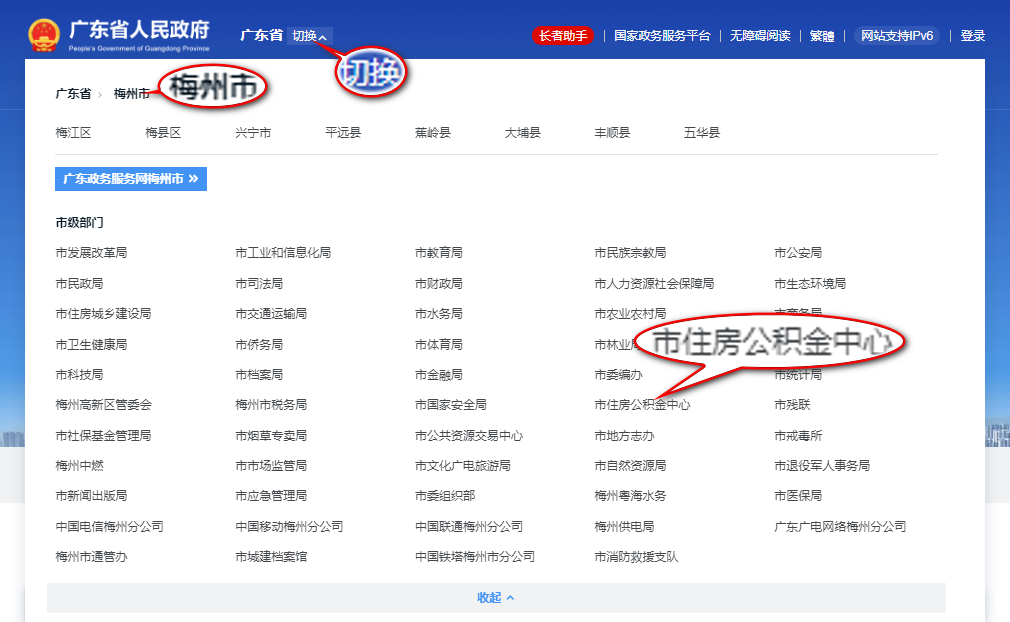1010x622 pixels.
Task: Open 市水务局 link
Action: point(439,314)
